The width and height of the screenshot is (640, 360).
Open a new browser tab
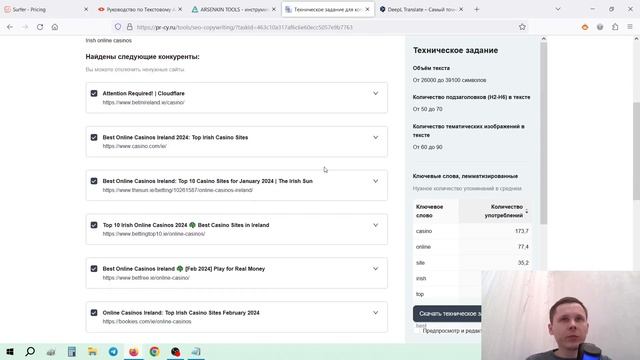[x=476, y=9]
